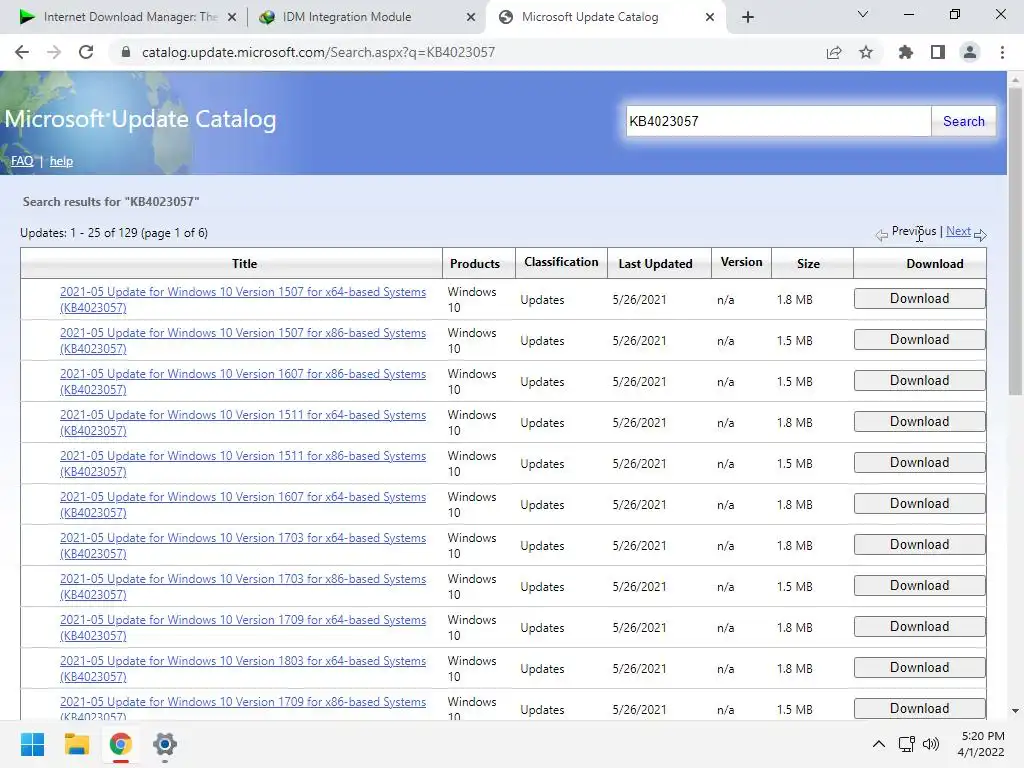Open Version 1507 x64 update link

coord(242,300)
